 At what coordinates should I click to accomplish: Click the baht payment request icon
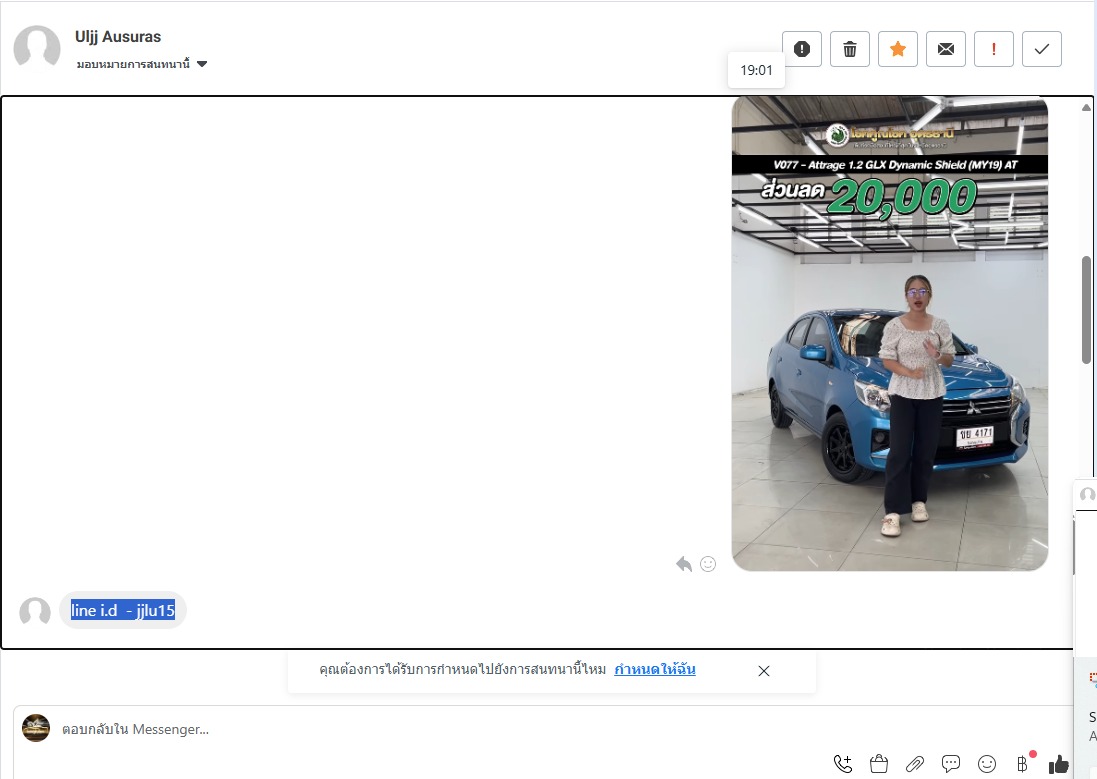click(x=1022, y=764)
